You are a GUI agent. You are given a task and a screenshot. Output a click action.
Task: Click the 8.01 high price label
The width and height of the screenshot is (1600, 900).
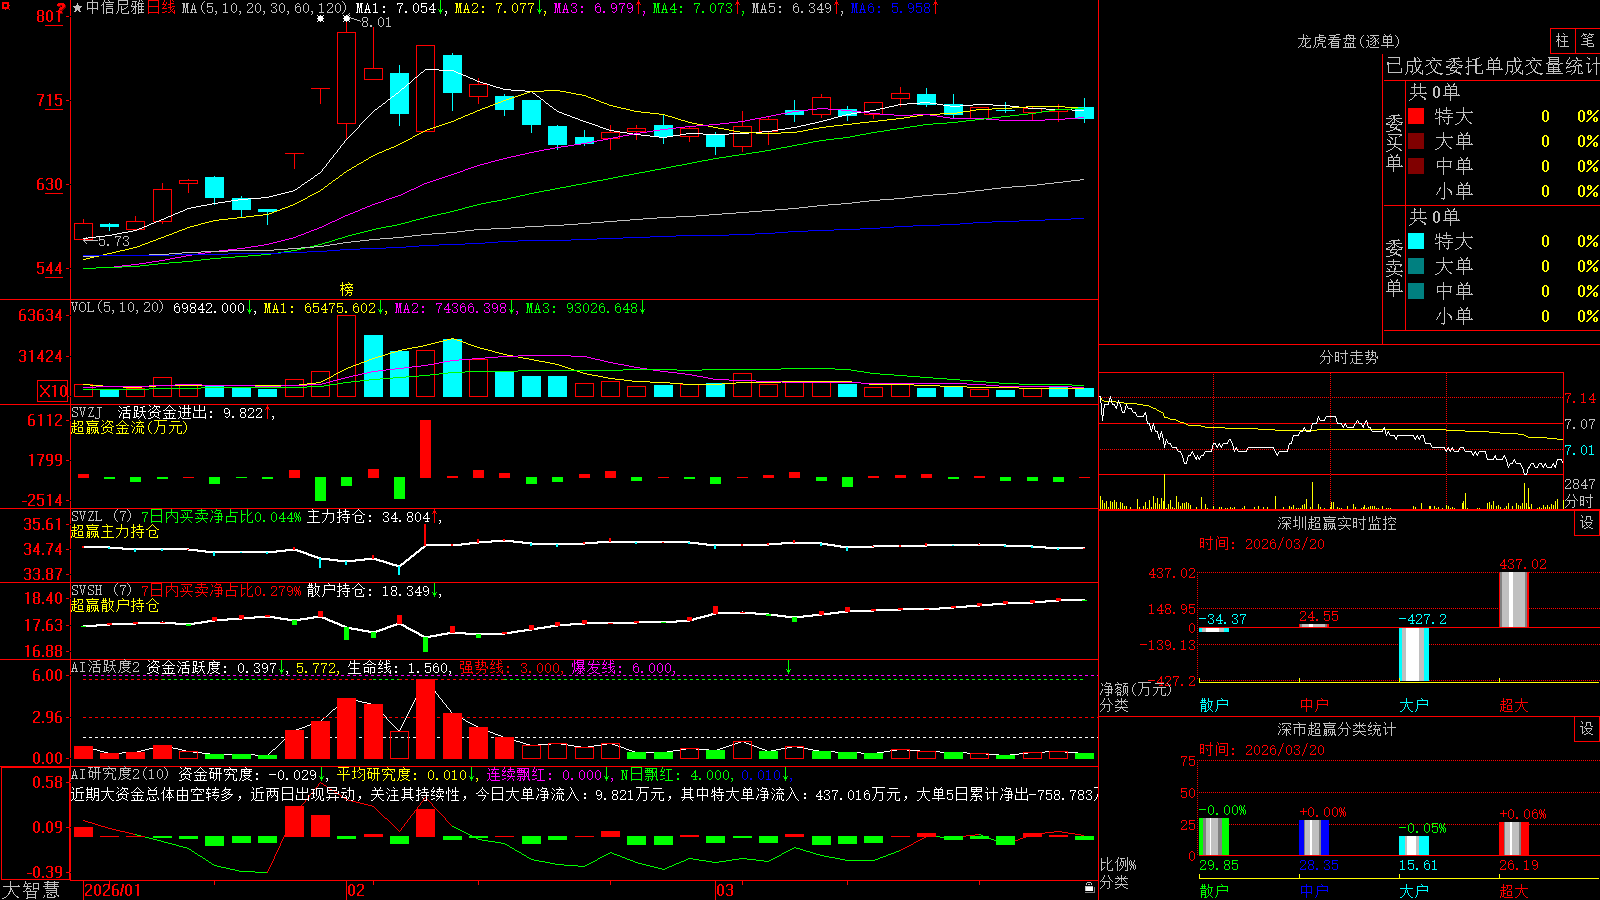(376, 22)
